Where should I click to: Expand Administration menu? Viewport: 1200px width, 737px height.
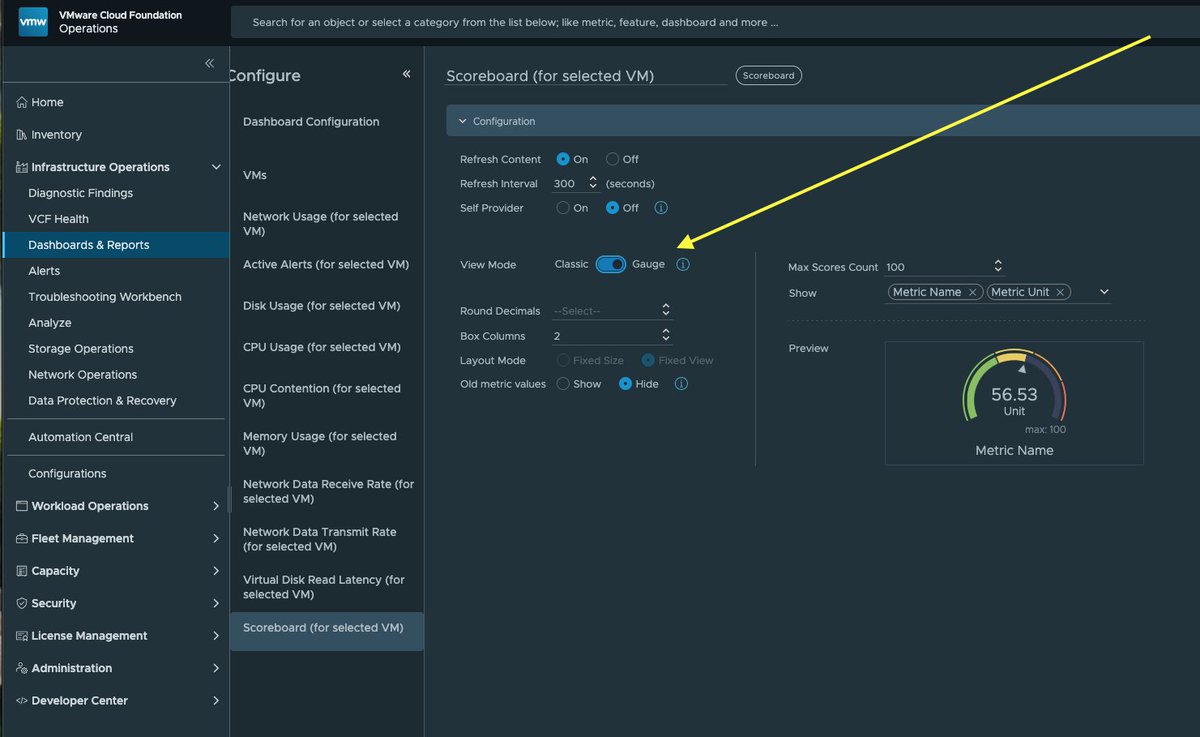click(216, 668)
